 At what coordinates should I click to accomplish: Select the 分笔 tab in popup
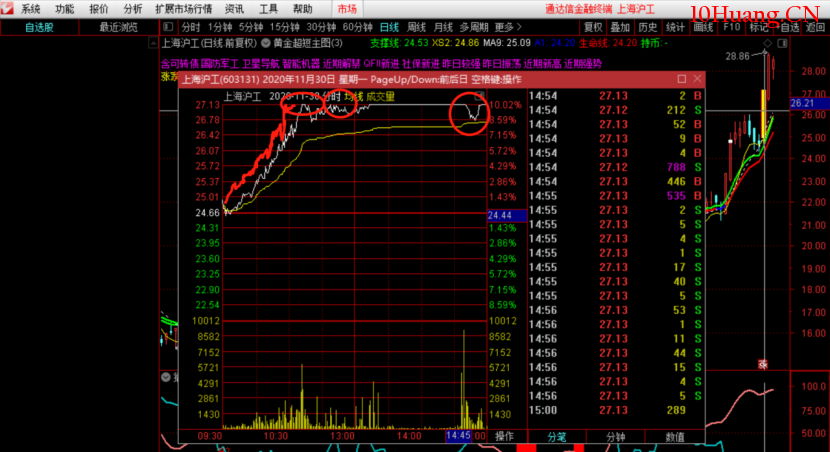pos(557,437)
